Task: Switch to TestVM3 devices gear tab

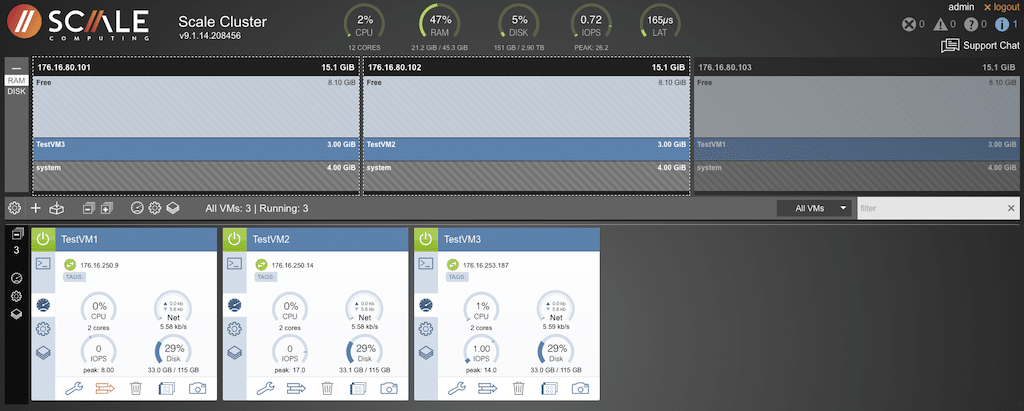Action: pos(426,328)
